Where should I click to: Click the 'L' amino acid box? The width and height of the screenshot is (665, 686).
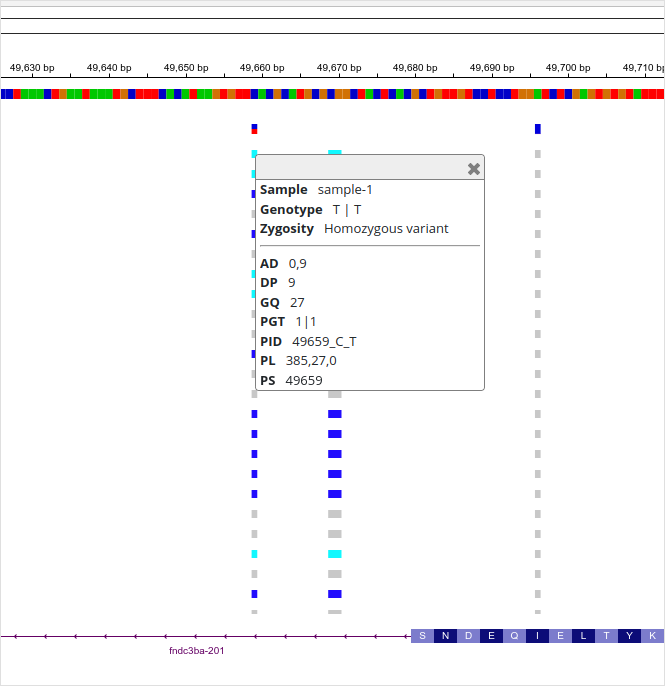tap(583, 636)
